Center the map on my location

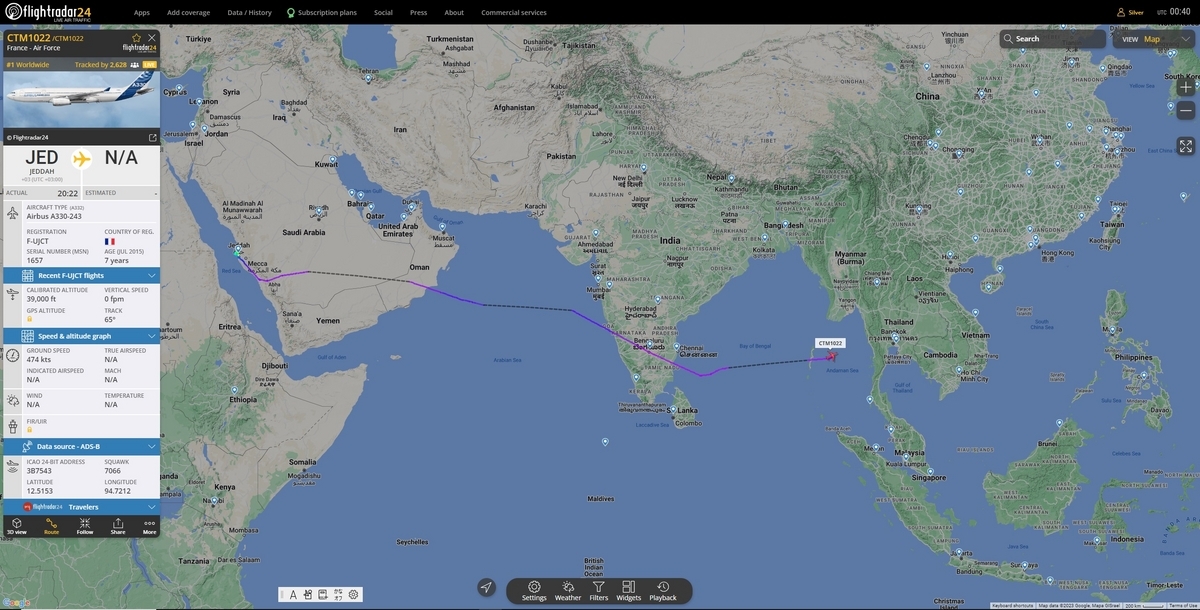(486, 588)
